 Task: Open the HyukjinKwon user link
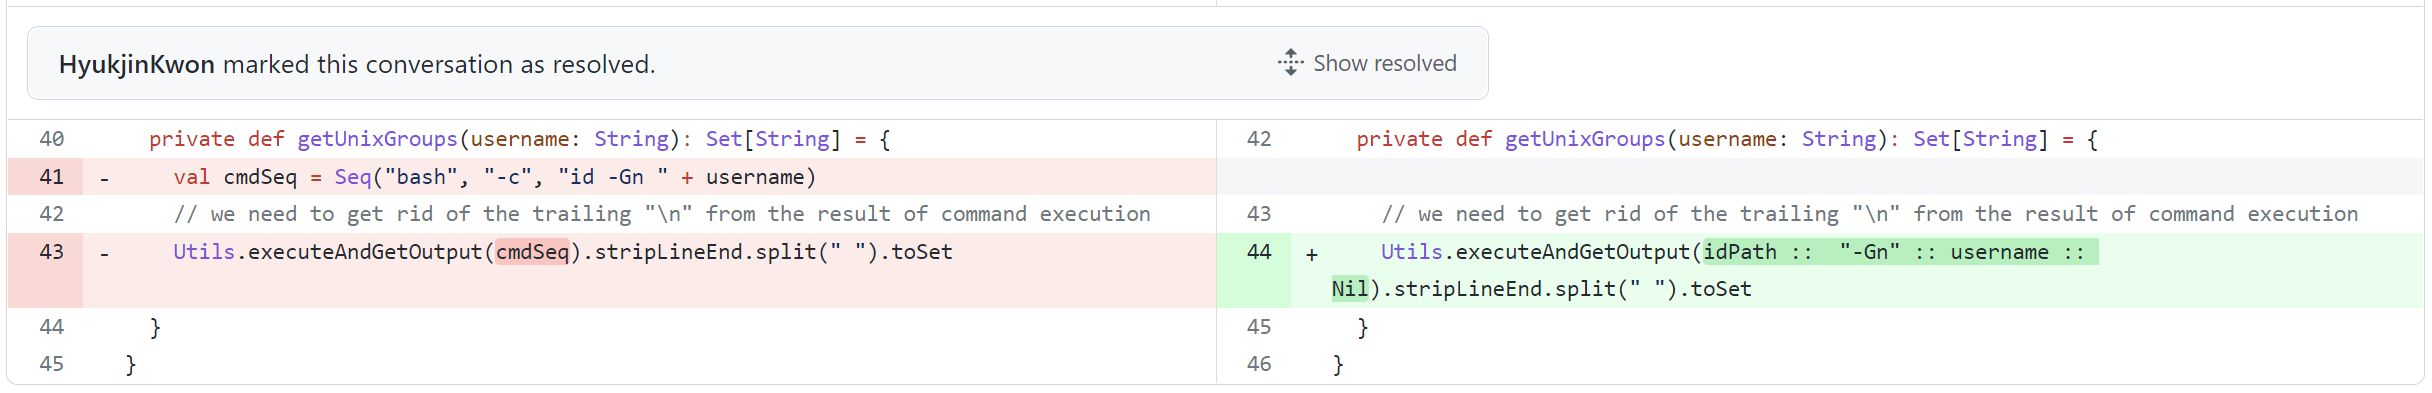tap(137, 64)
